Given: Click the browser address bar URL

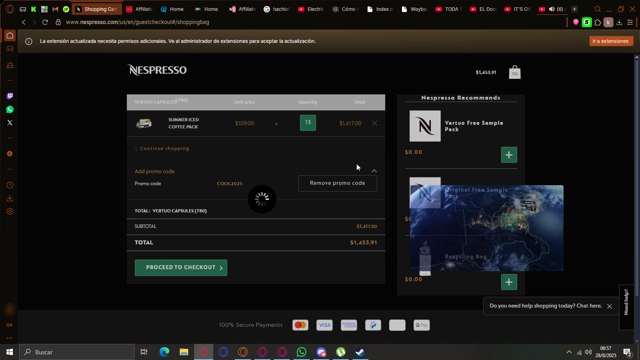Looking at the screenshot, I should 138,22.
